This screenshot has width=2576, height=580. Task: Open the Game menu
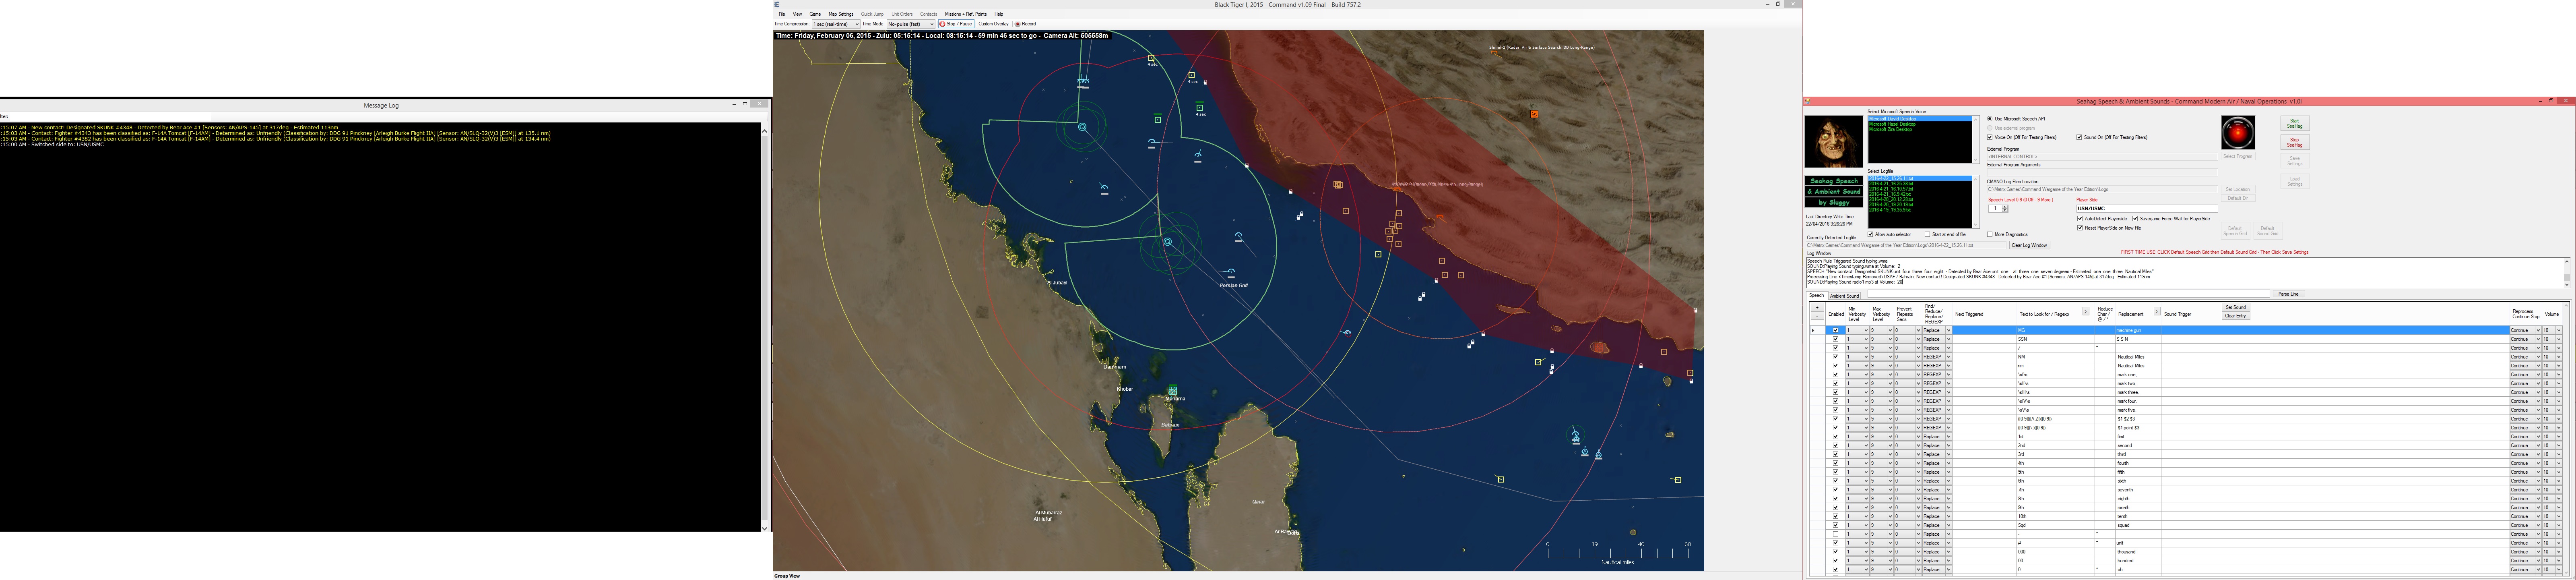(x=815, y=14)
